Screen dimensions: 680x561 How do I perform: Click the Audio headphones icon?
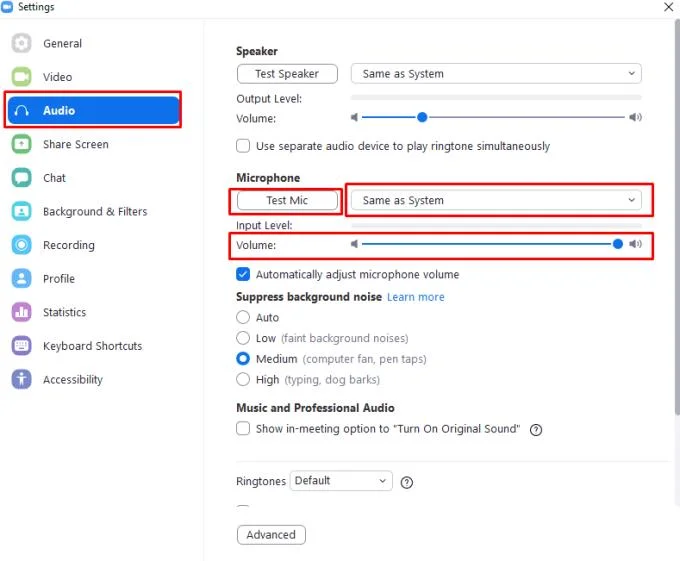(x=21, y=111)
